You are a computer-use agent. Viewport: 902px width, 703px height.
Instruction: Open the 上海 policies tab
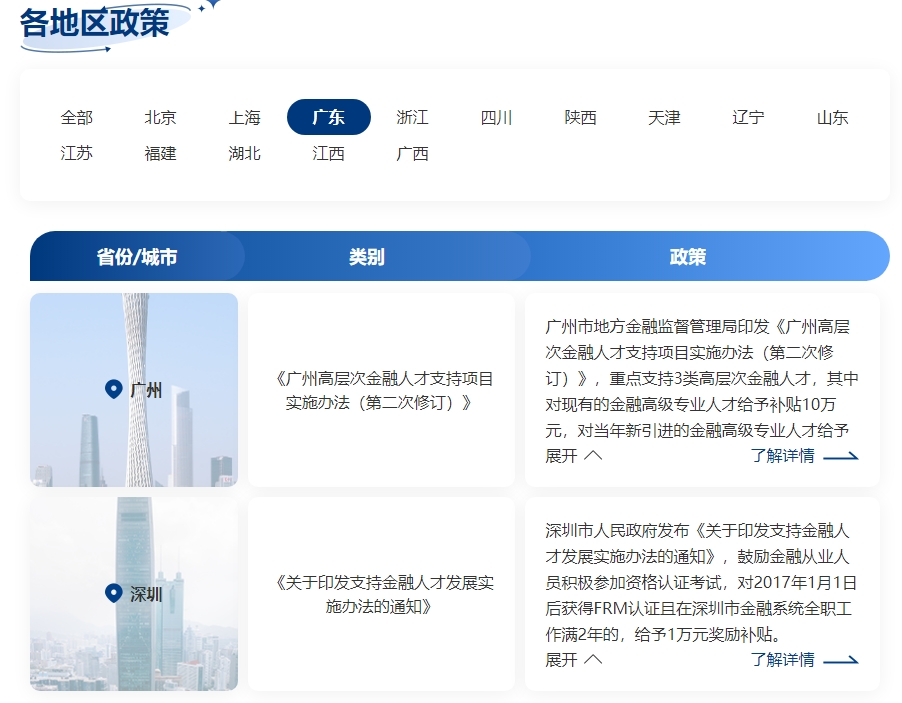click(x=245, y=117)
